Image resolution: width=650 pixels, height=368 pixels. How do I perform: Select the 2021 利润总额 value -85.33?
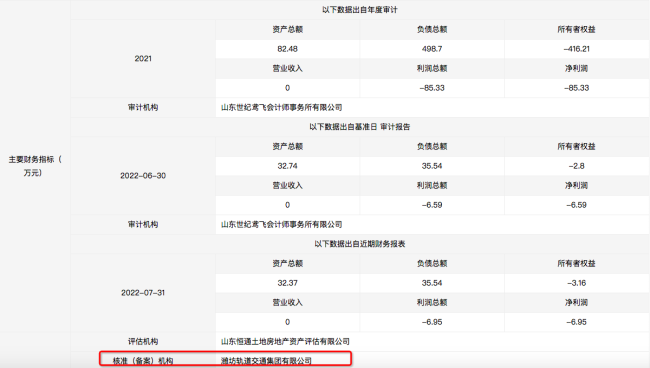coord(432,88)
